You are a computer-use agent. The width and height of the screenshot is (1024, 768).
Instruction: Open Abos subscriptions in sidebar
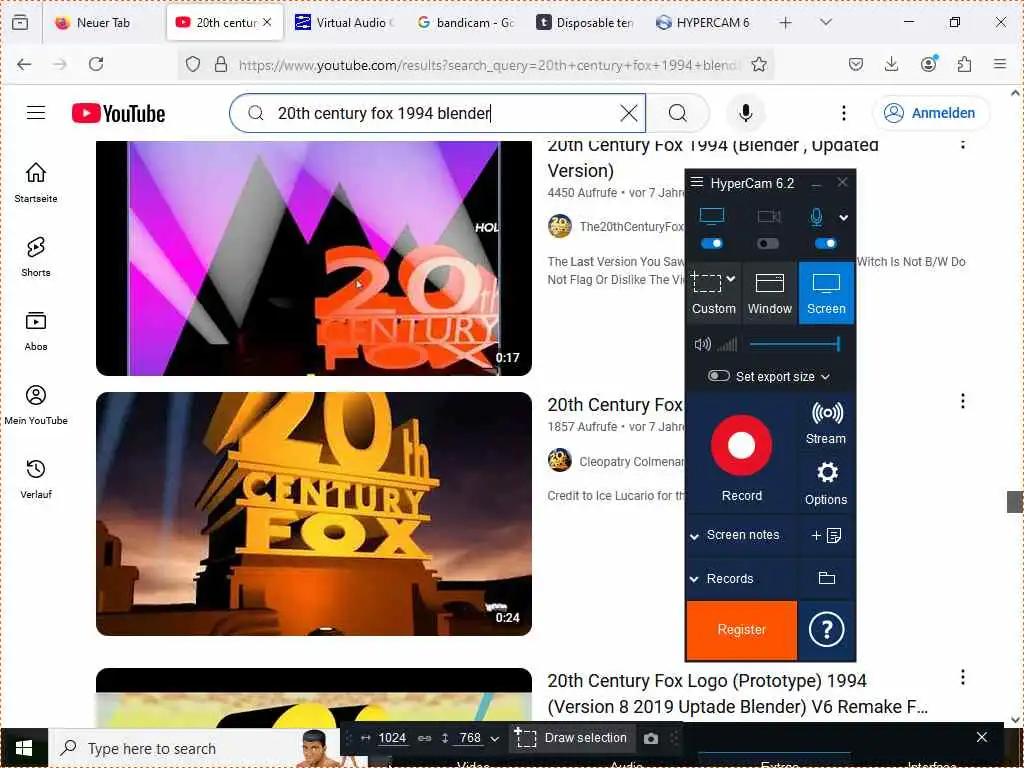36,330
